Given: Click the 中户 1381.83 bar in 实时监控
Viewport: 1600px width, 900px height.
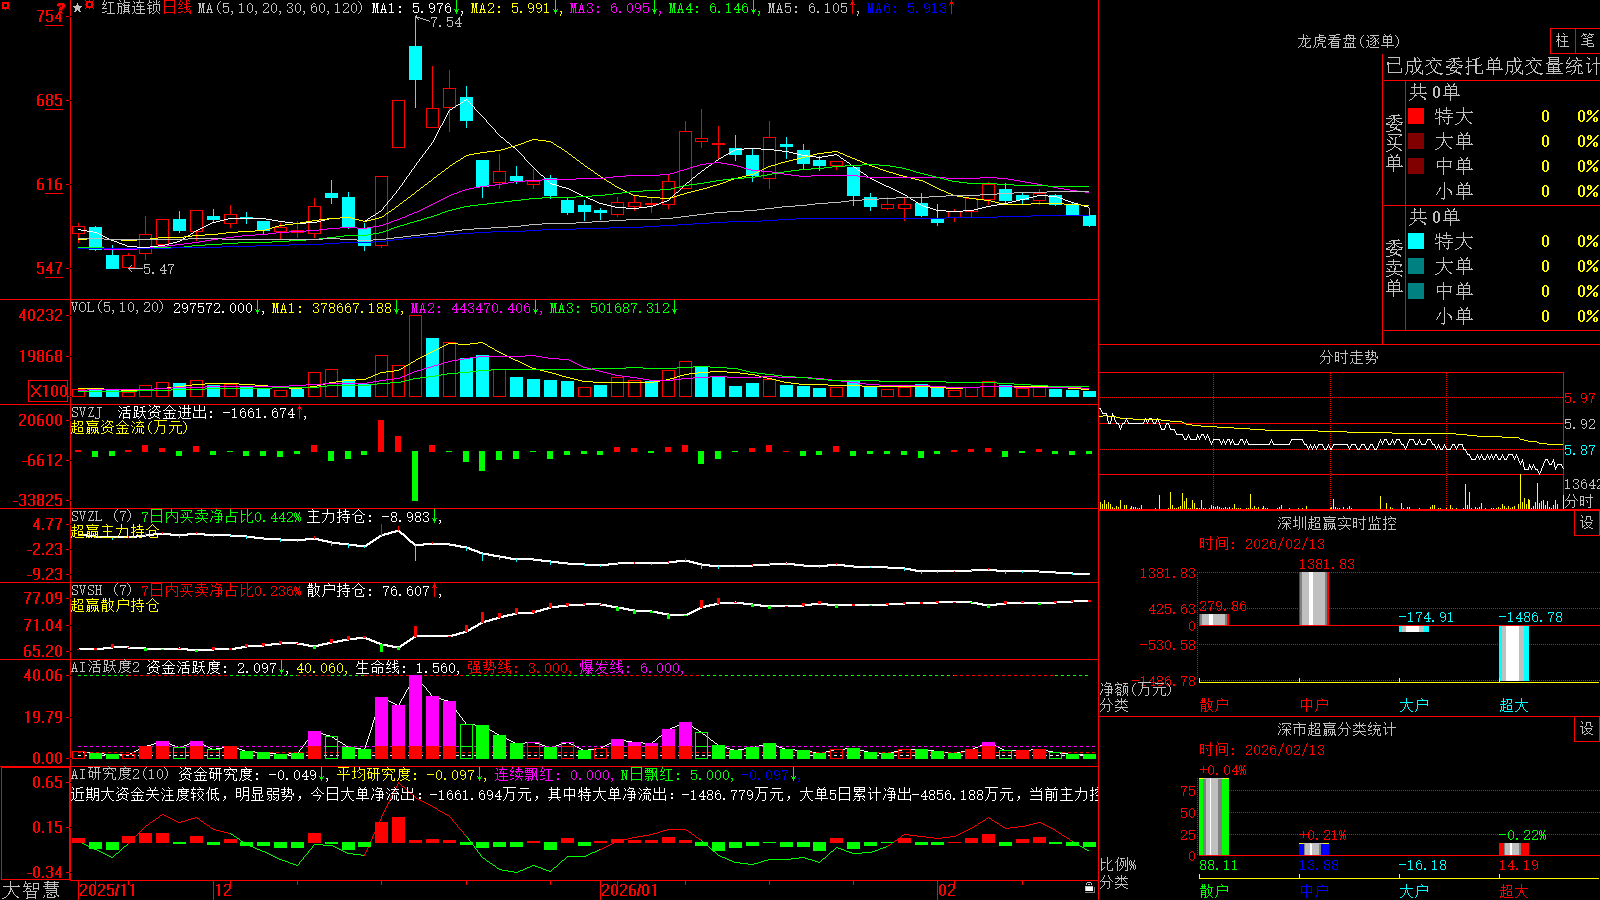Looking at the screenshot, I should (1314, 599).
